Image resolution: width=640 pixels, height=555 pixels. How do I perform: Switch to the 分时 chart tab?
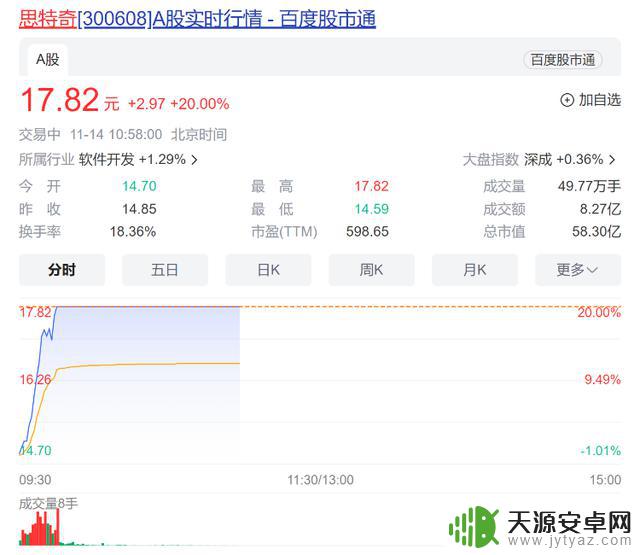tap(62, 270)
